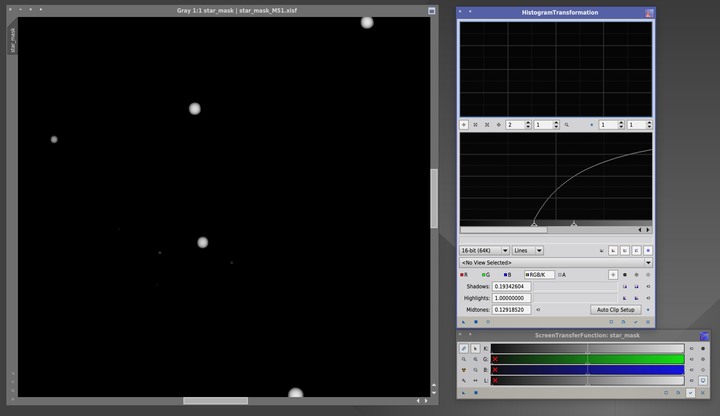This screenshot has height=416, width=720.
Task: Click the vertical zoom spinner showing 1 beside the 2
Action: 546,124
